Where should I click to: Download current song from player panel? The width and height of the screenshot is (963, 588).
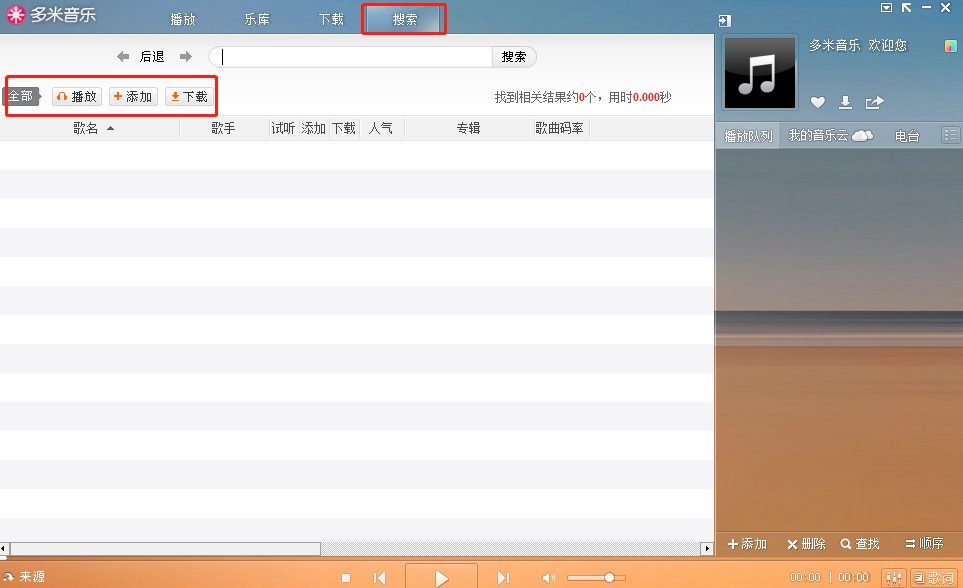[x=845, y=102]
